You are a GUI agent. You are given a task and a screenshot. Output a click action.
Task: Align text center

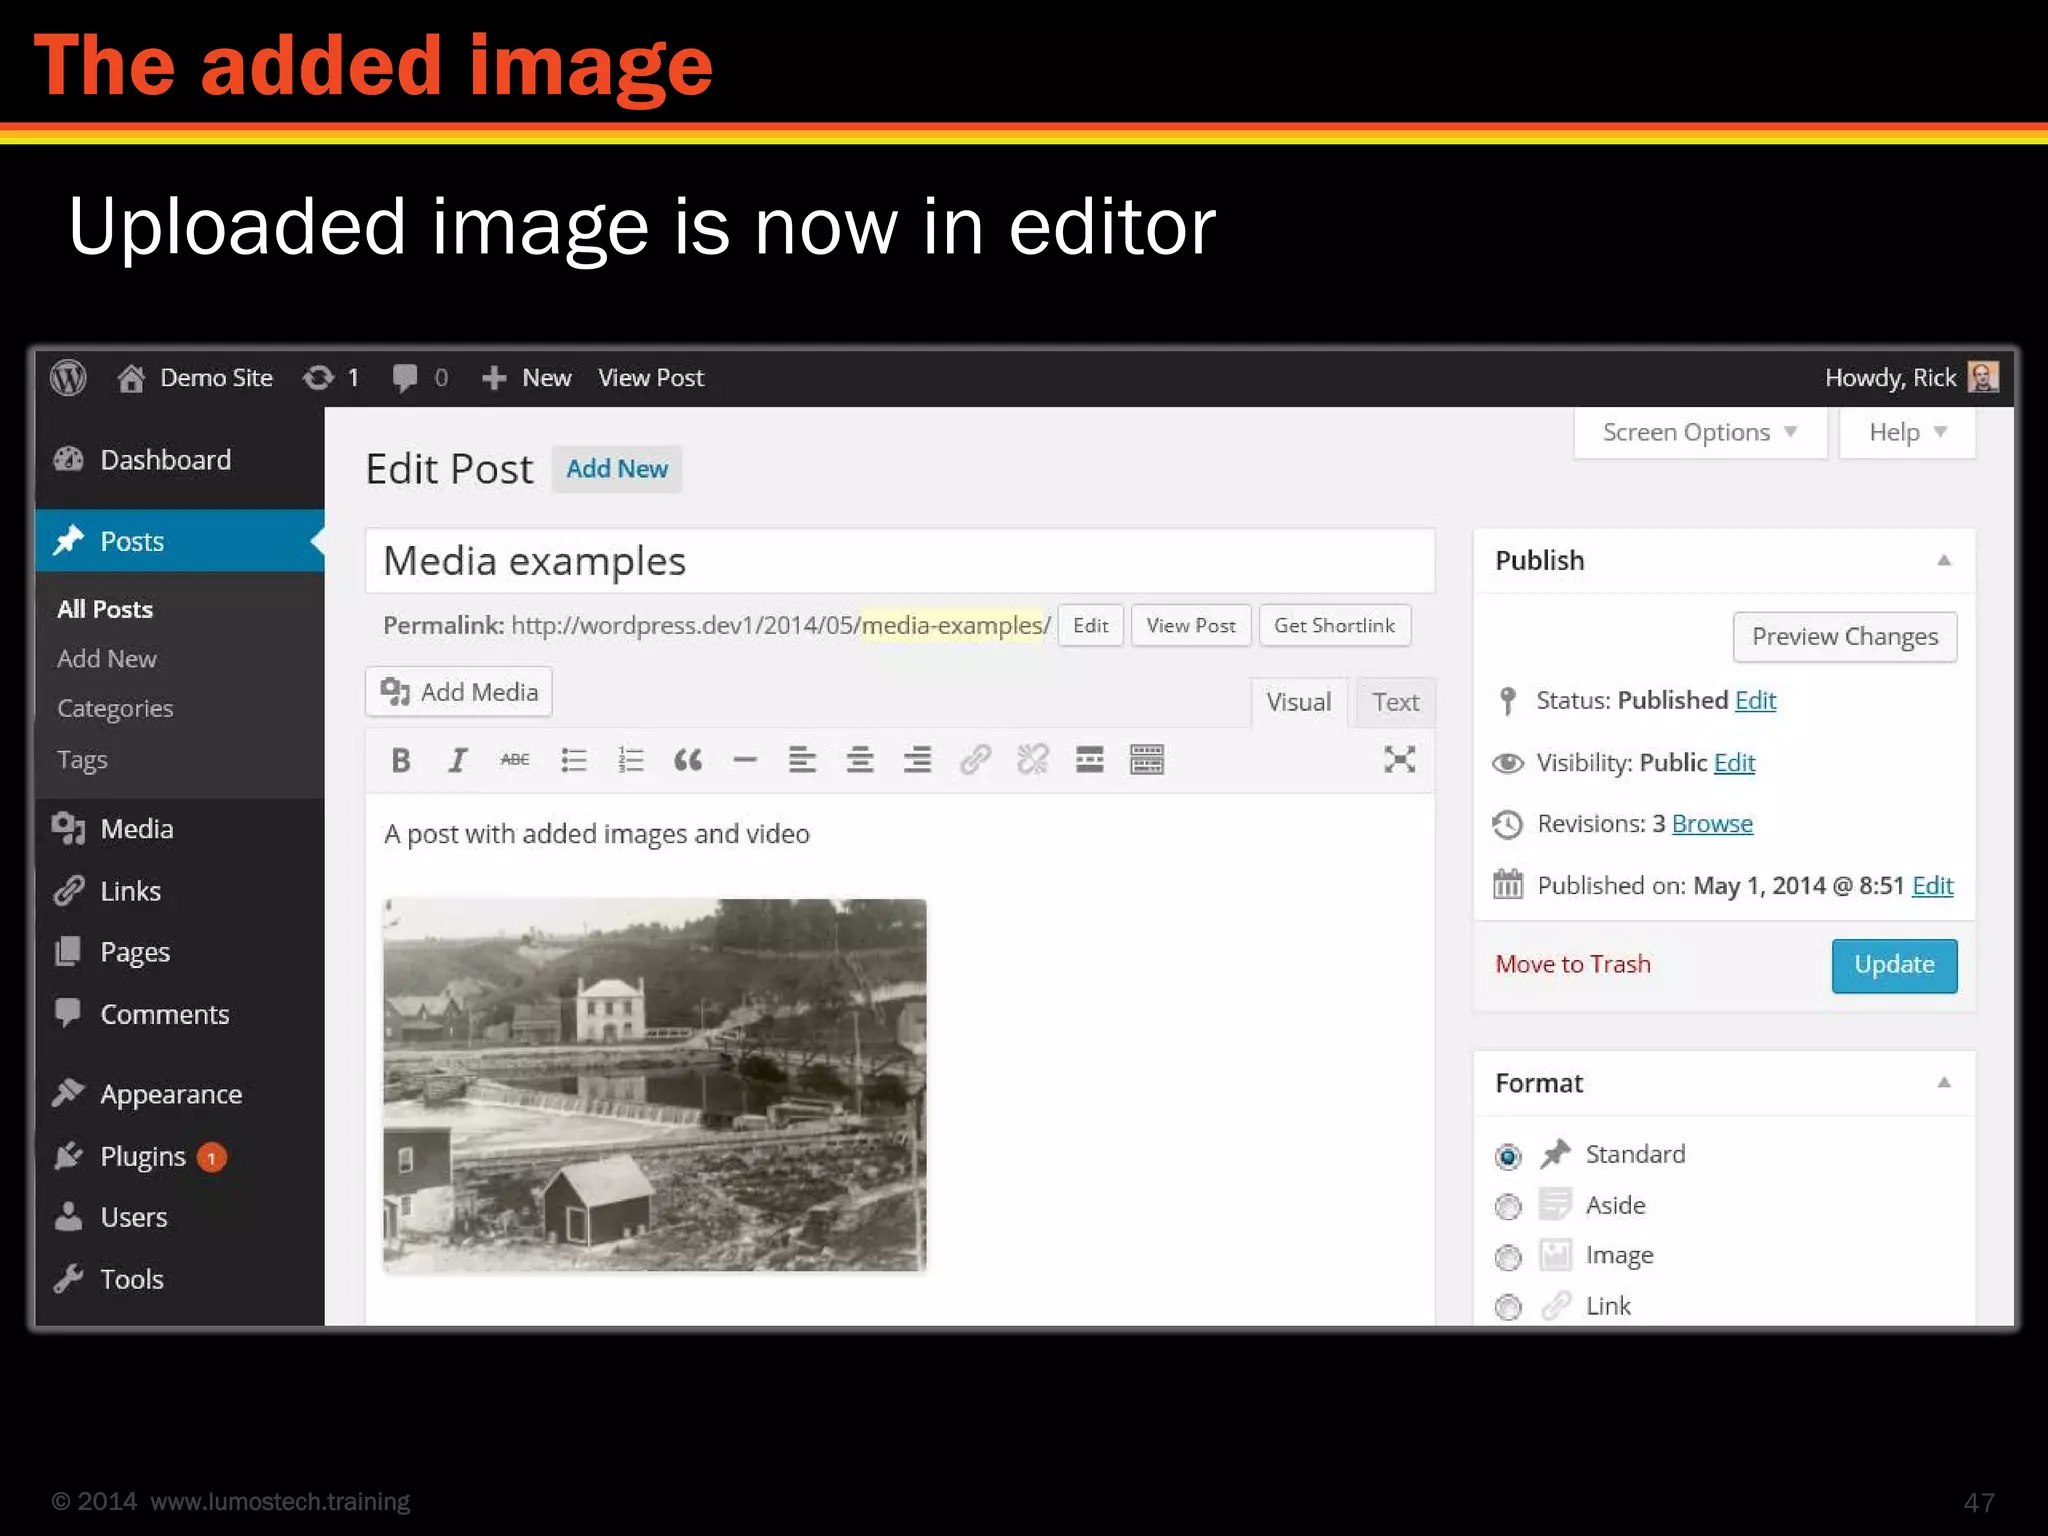(x=859, y=760)
